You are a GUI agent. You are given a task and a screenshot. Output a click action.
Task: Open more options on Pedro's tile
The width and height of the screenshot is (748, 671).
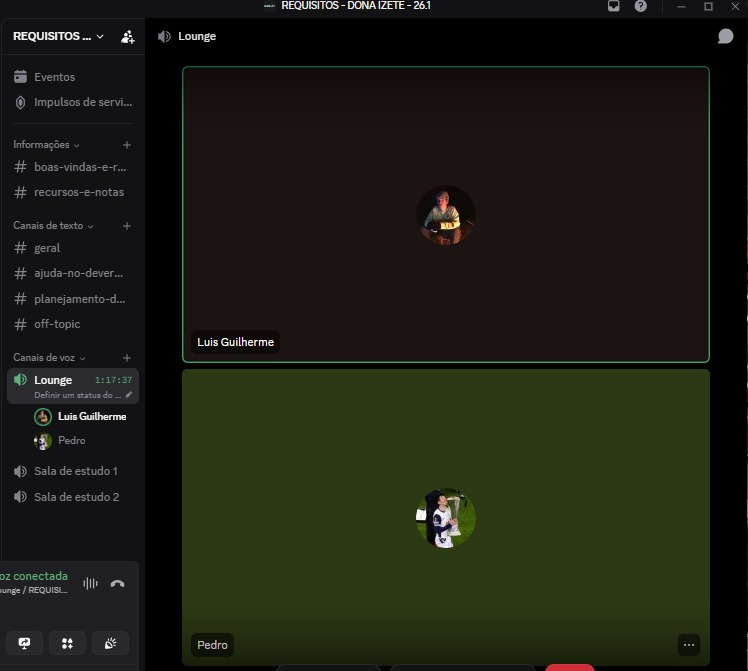pyautogui.click(x=688, y=645)
